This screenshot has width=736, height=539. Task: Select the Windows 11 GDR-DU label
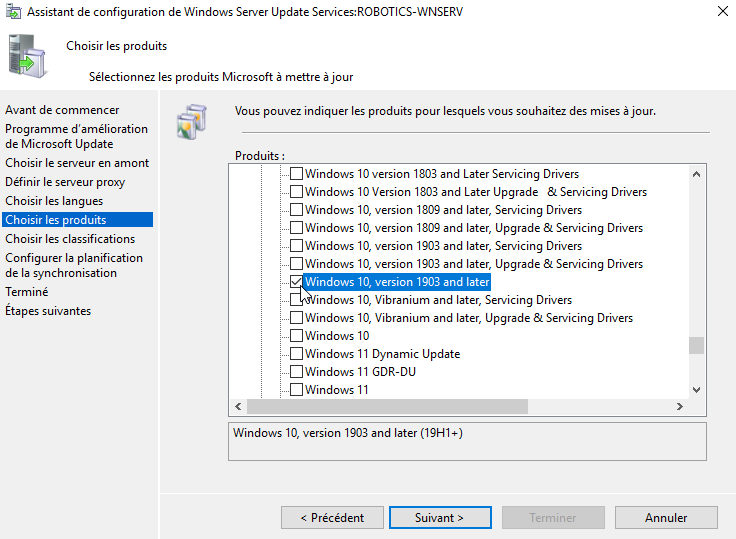pos(360,372)
